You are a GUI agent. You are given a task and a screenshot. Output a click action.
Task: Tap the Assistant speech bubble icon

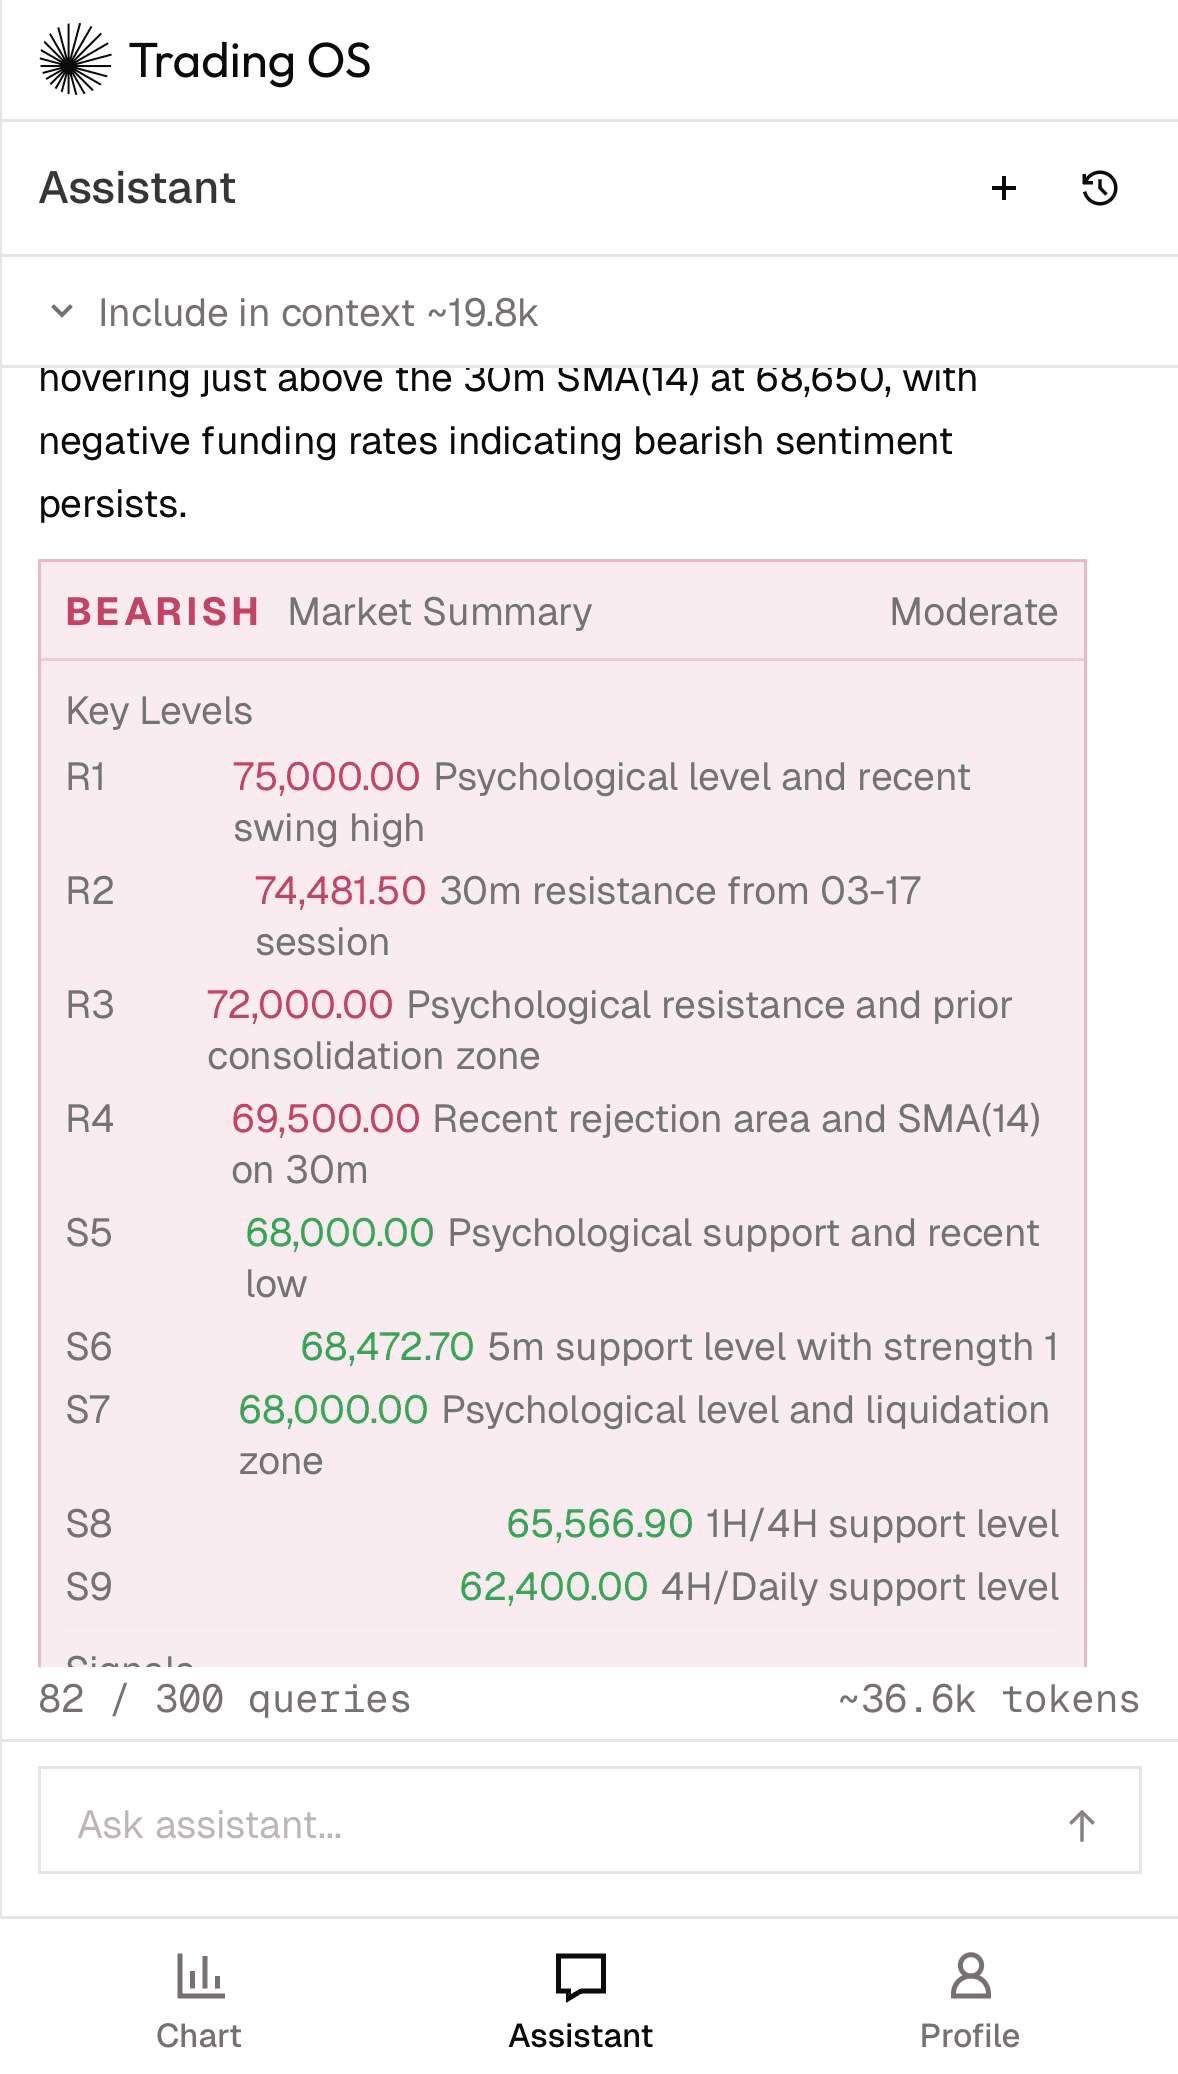pyautogui.click(x=581, y=1976)
